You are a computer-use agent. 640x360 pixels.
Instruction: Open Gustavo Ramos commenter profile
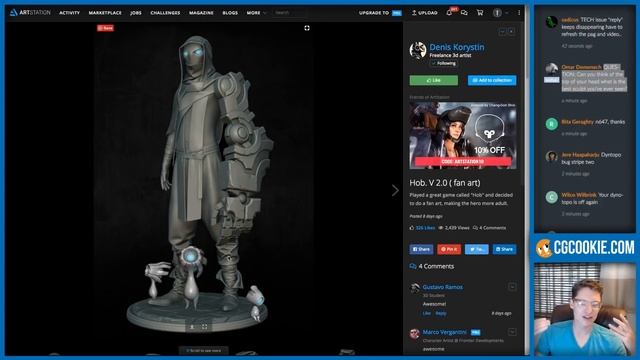[x=442, y=287]
